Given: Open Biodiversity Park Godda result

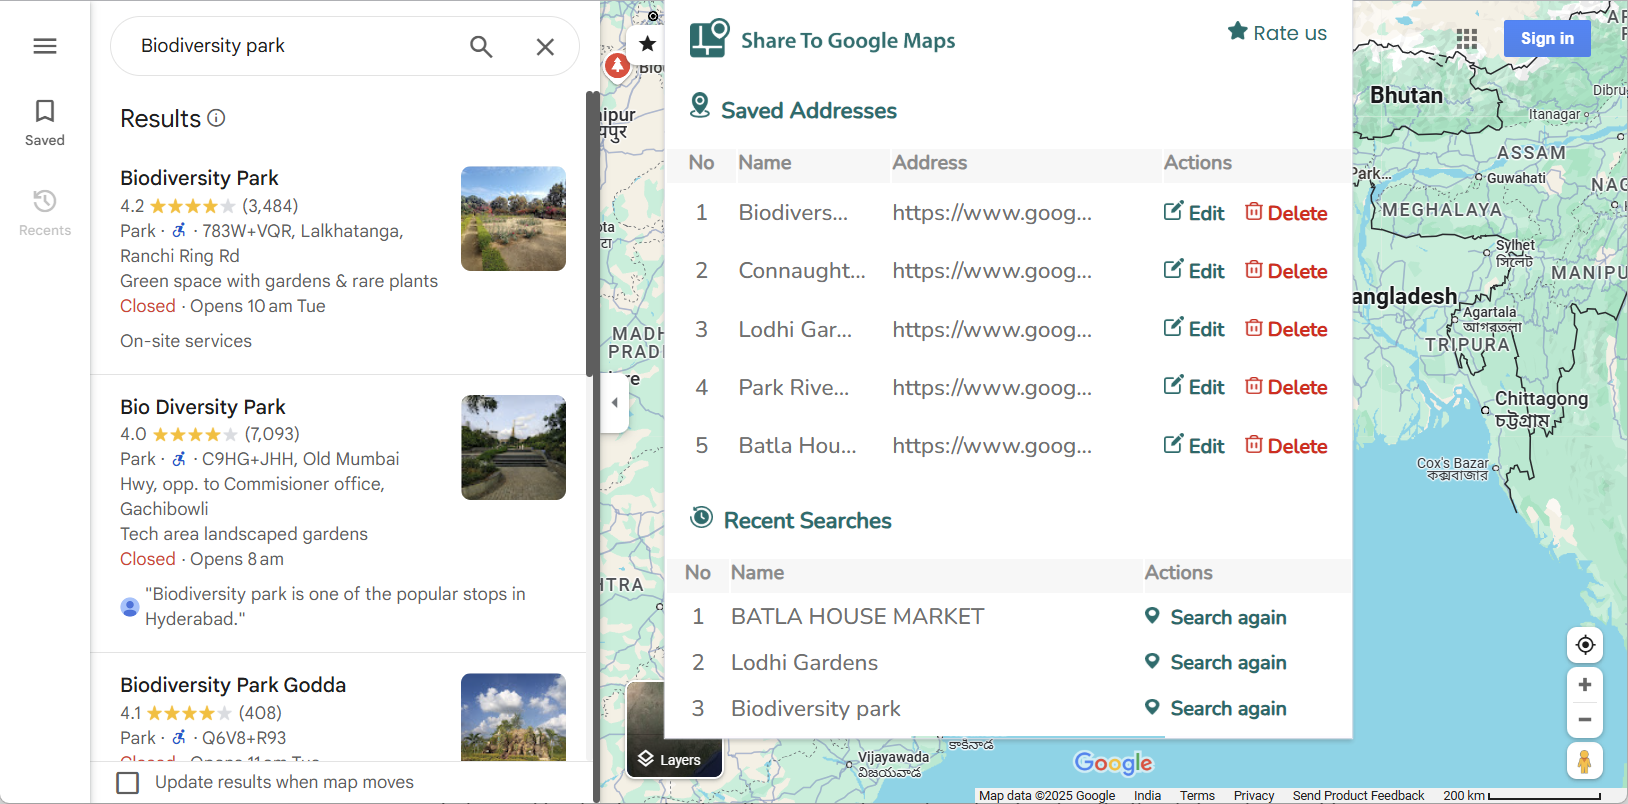Looking at the screenshot, I should click(x=233, y=685).
